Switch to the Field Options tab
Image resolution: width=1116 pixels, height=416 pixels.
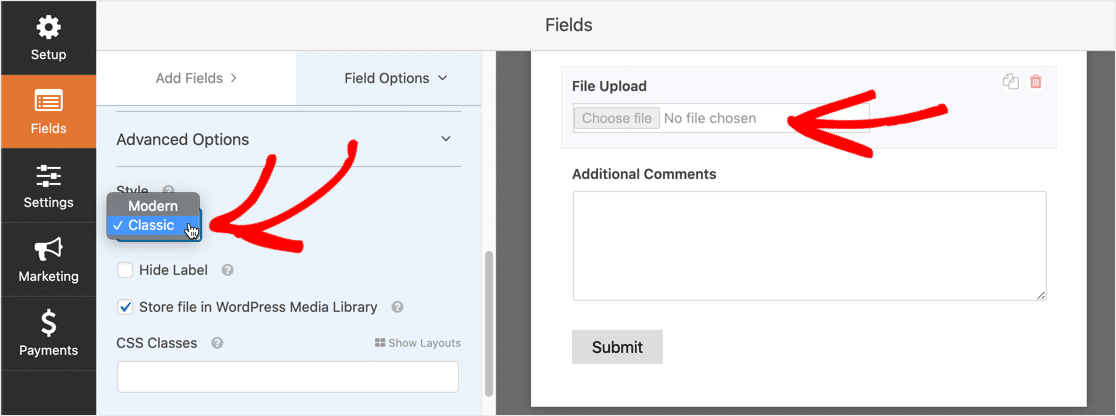click(395, 78)
